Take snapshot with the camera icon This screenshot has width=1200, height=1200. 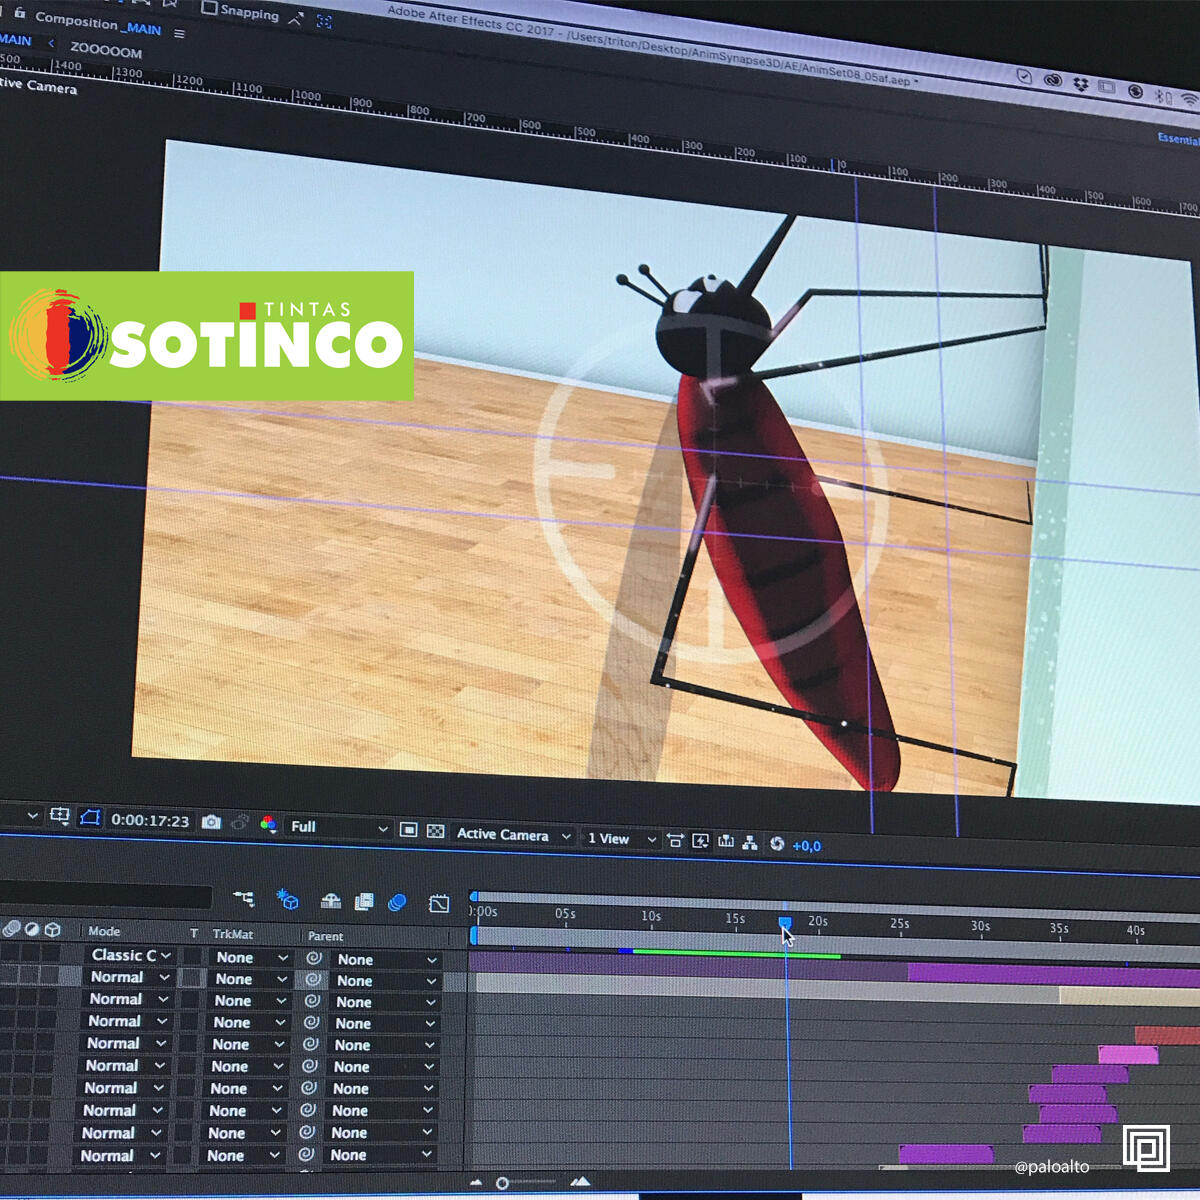(211, 822)
